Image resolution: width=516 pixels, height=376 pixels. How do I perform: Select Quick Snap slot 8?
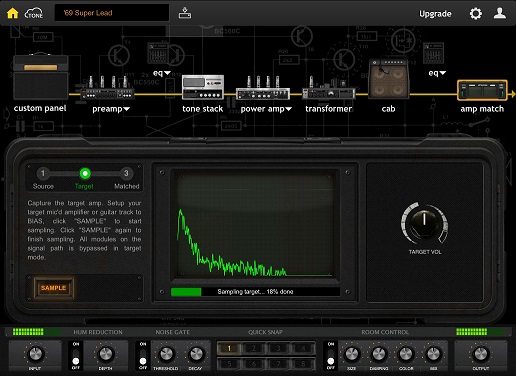pyautogui.click(x=303, y=364)
